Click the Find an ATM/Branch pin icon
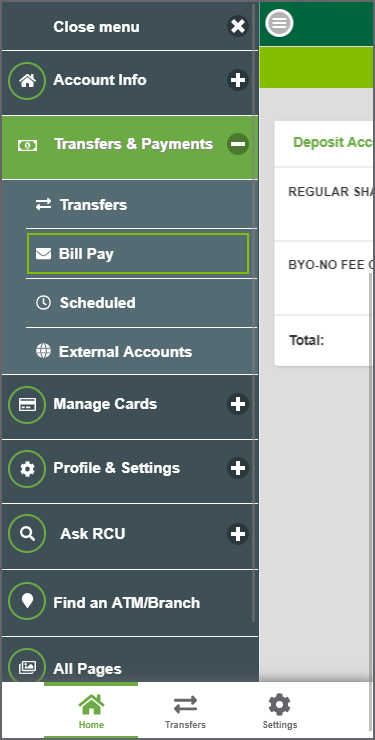Image resolution: width=375 pixels, height=740 pixels. coord(27,601)
